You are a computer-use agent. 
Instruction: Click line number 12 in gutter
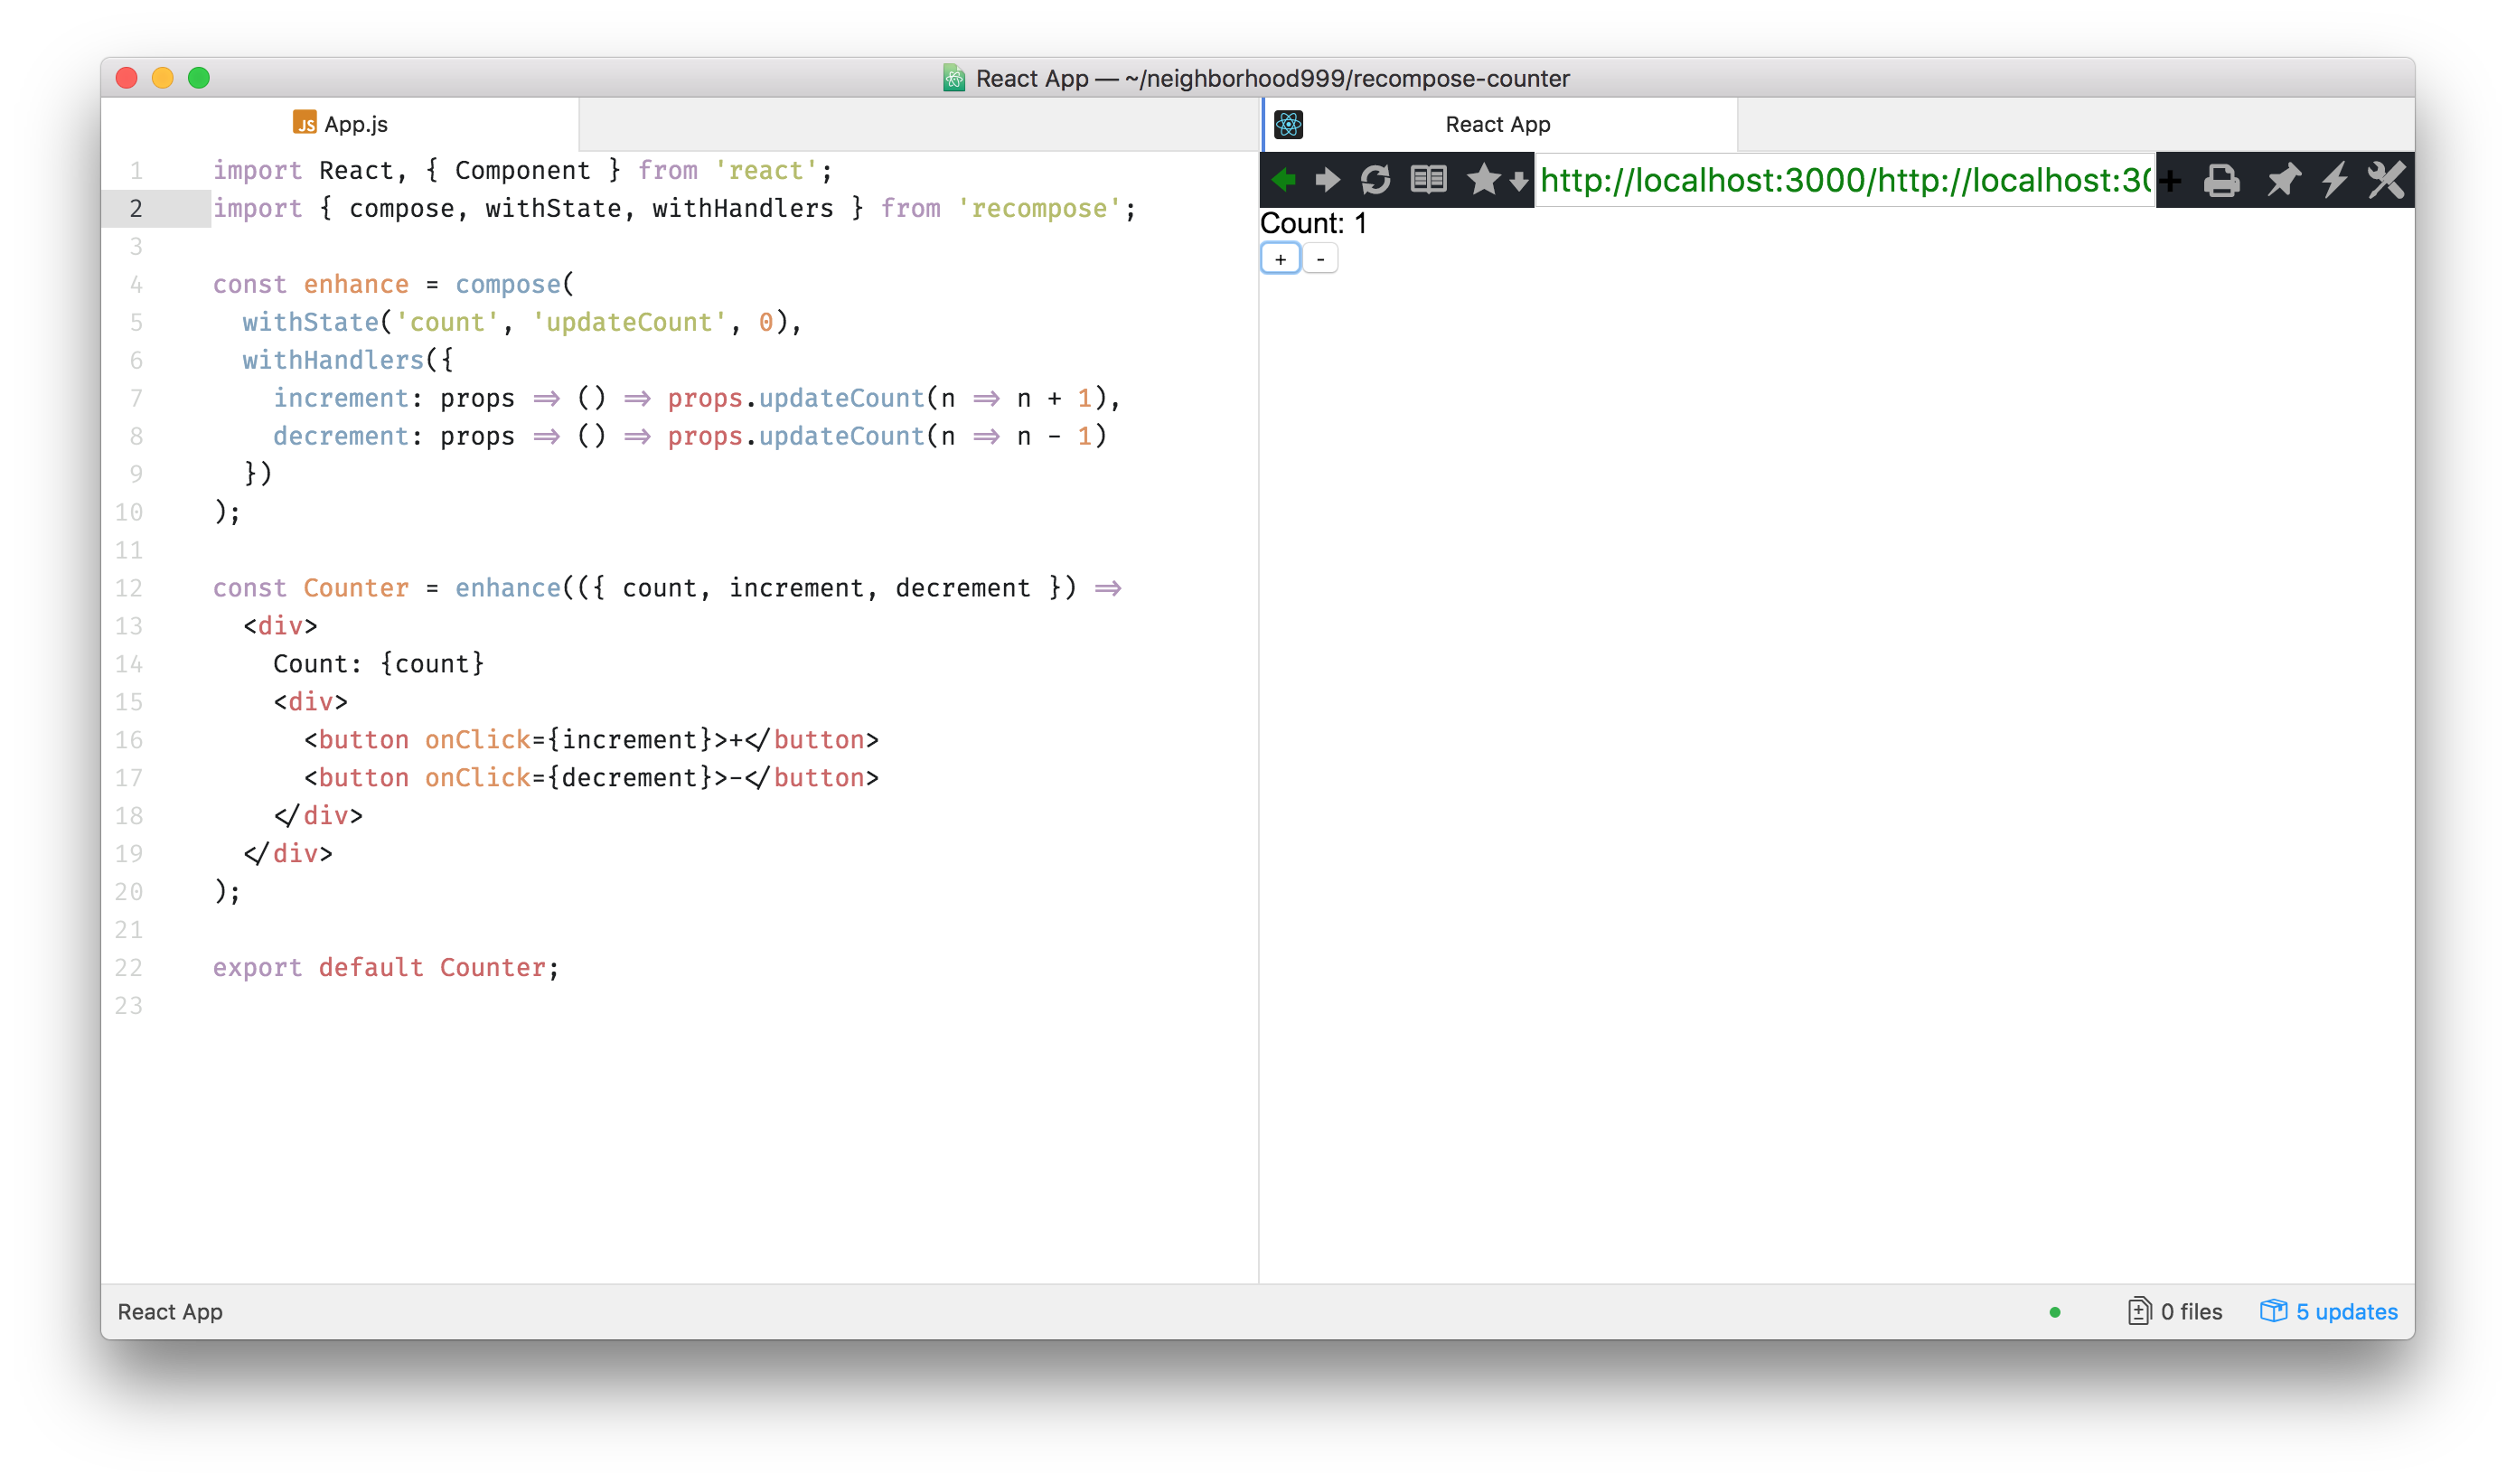coord(129,588)
